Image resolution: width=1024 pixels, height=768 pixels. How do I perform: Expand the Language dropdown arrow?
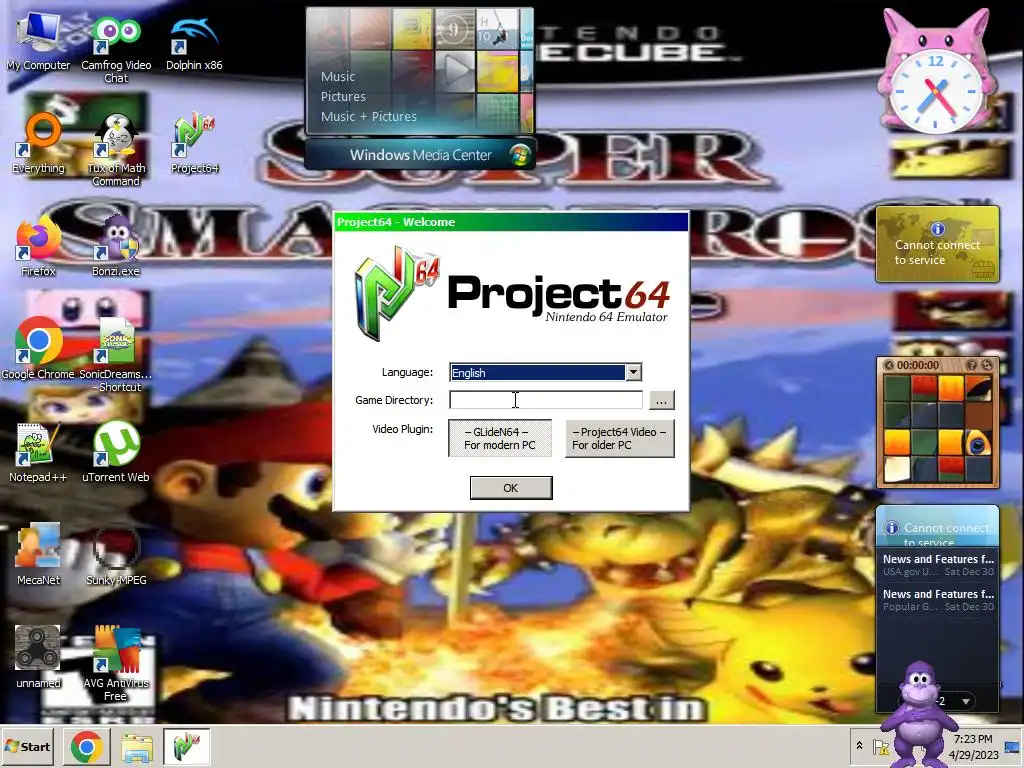click(x=633, y=372)
